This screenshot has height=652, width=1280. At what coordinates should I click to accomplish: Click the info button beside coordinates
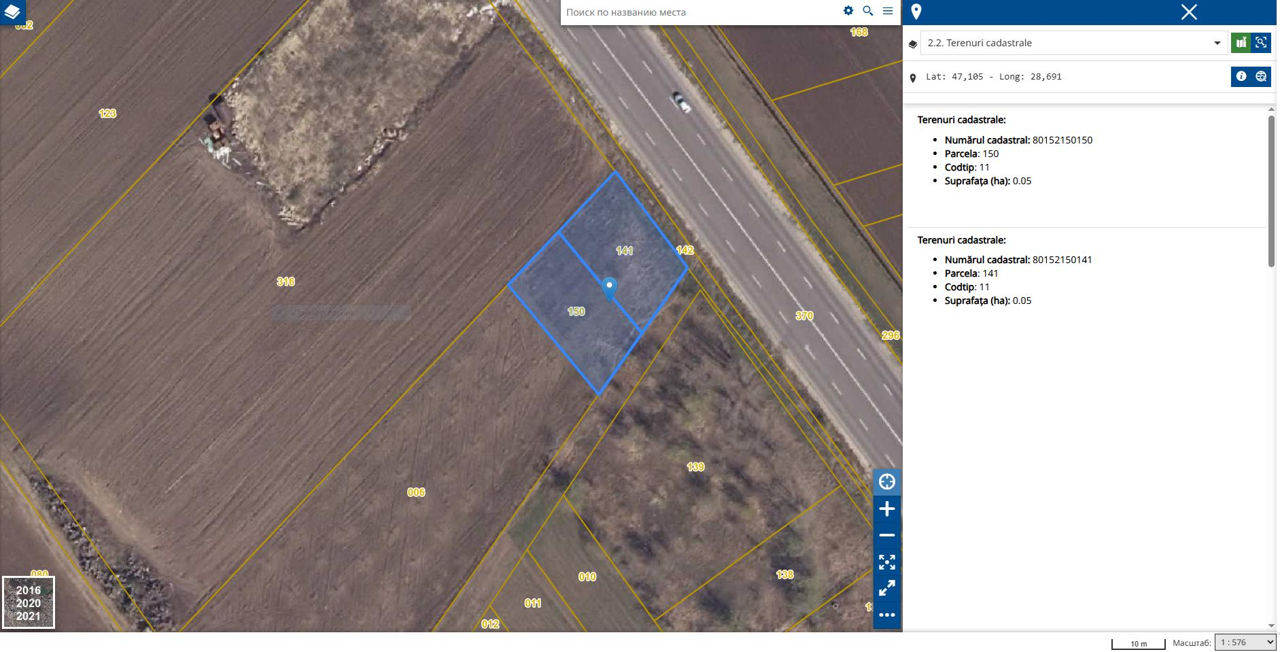[1241, 76]
